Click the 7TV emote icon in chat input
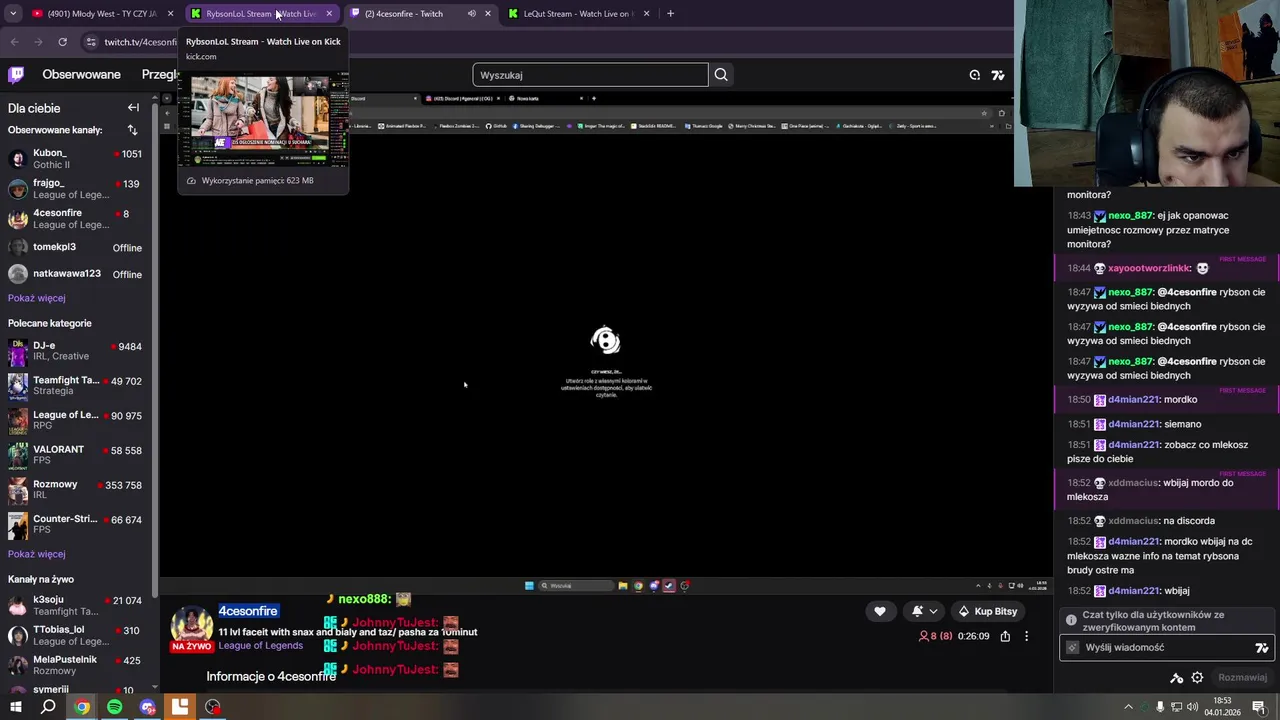The width and height of the screenshot is (1280, 720). point(1262,648)
